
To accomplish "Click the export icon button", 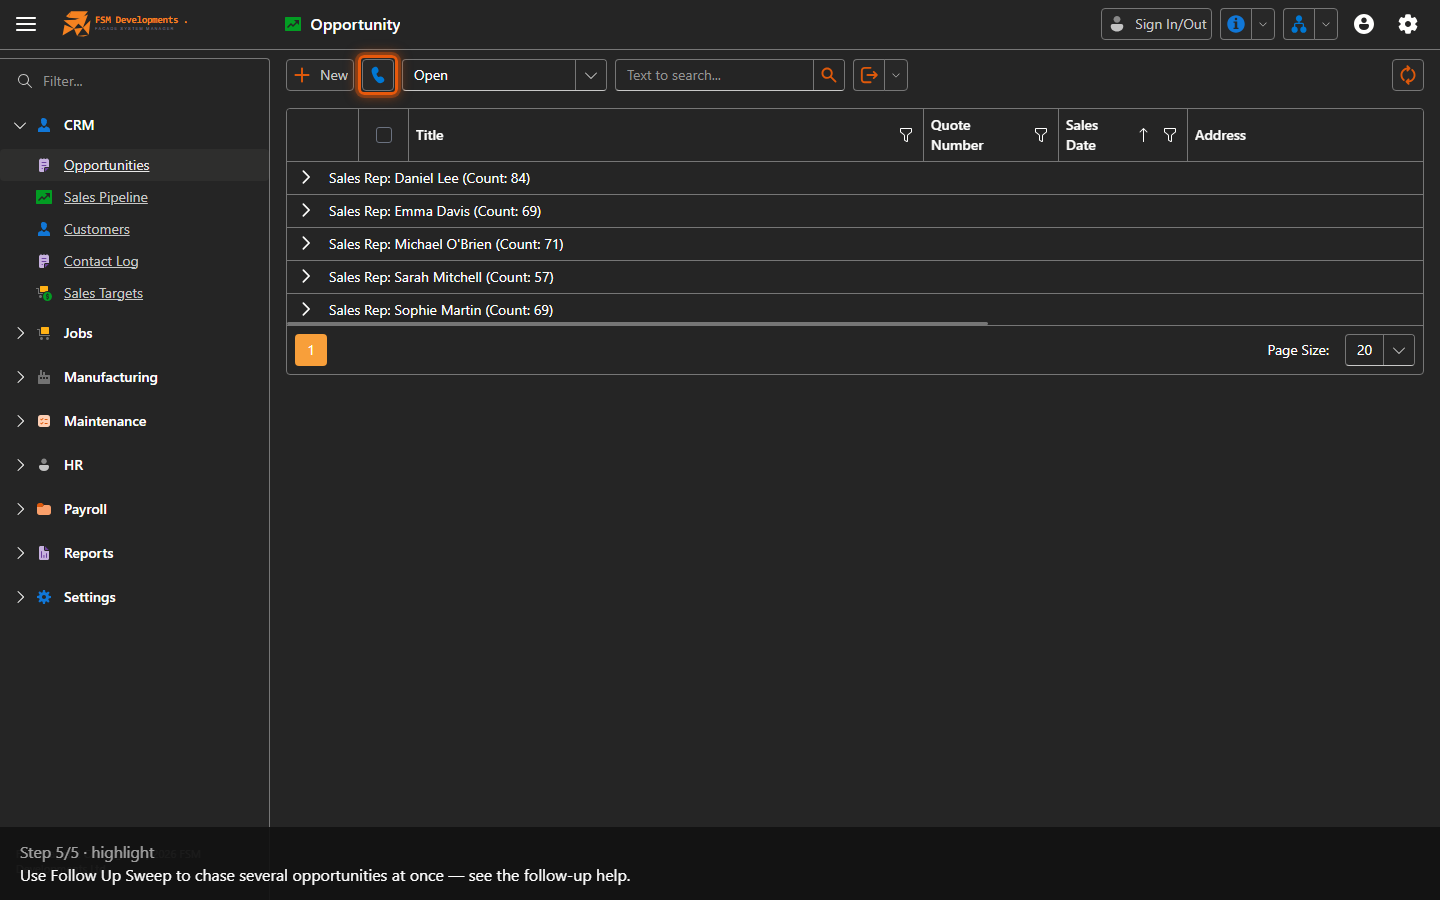I will point(869,75).
